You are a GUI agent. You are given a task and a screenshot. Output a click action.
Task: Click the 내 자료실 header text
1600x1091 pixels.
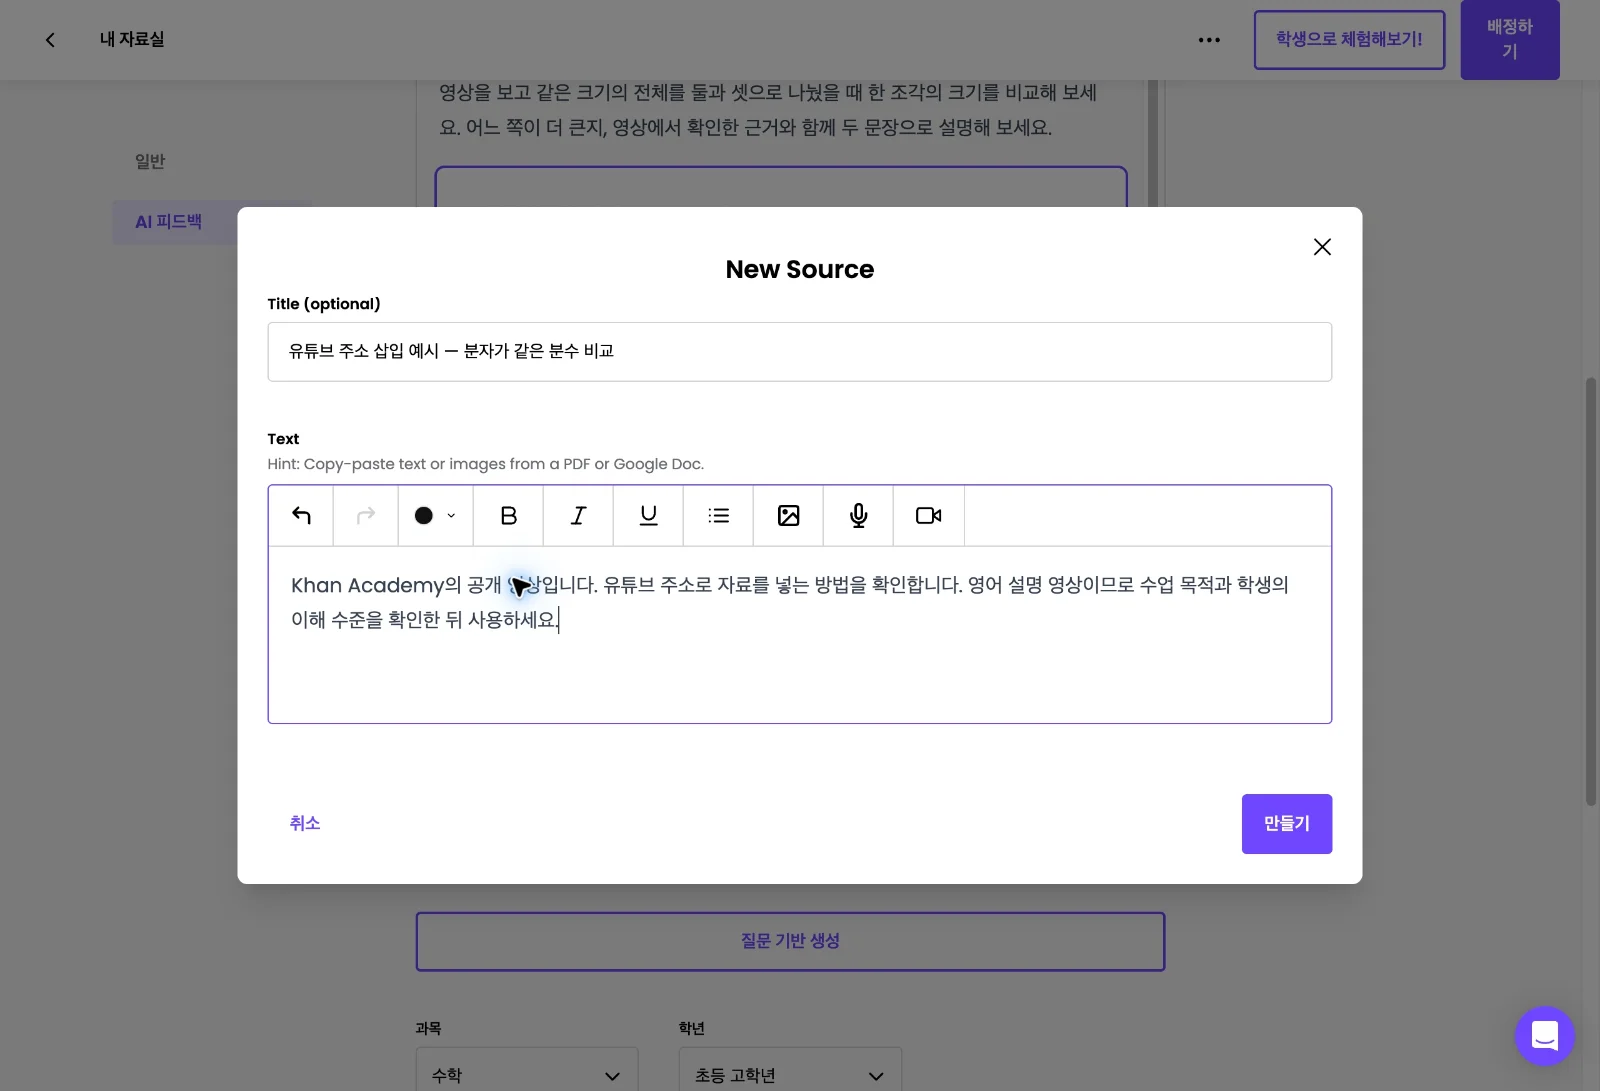pyautogui.click(x=132, y=40)
